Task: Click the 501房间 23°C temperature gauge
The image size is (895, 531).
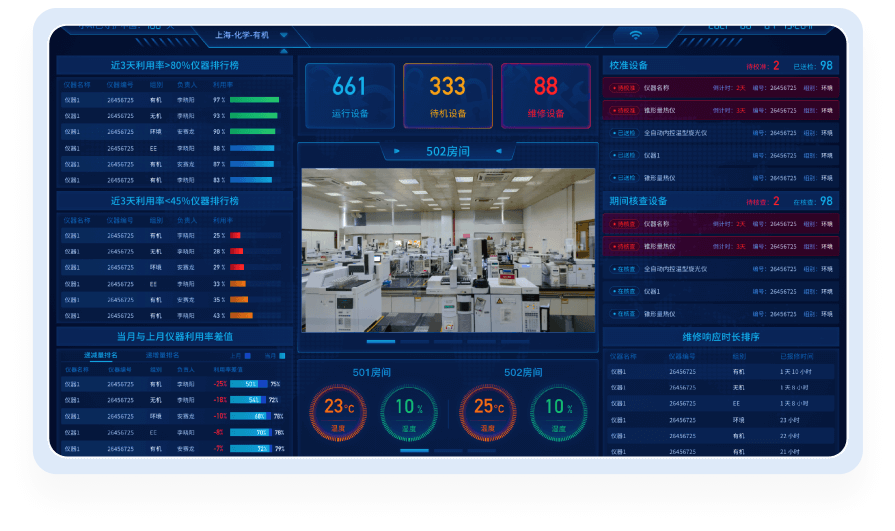Action: tap(338, 413)
